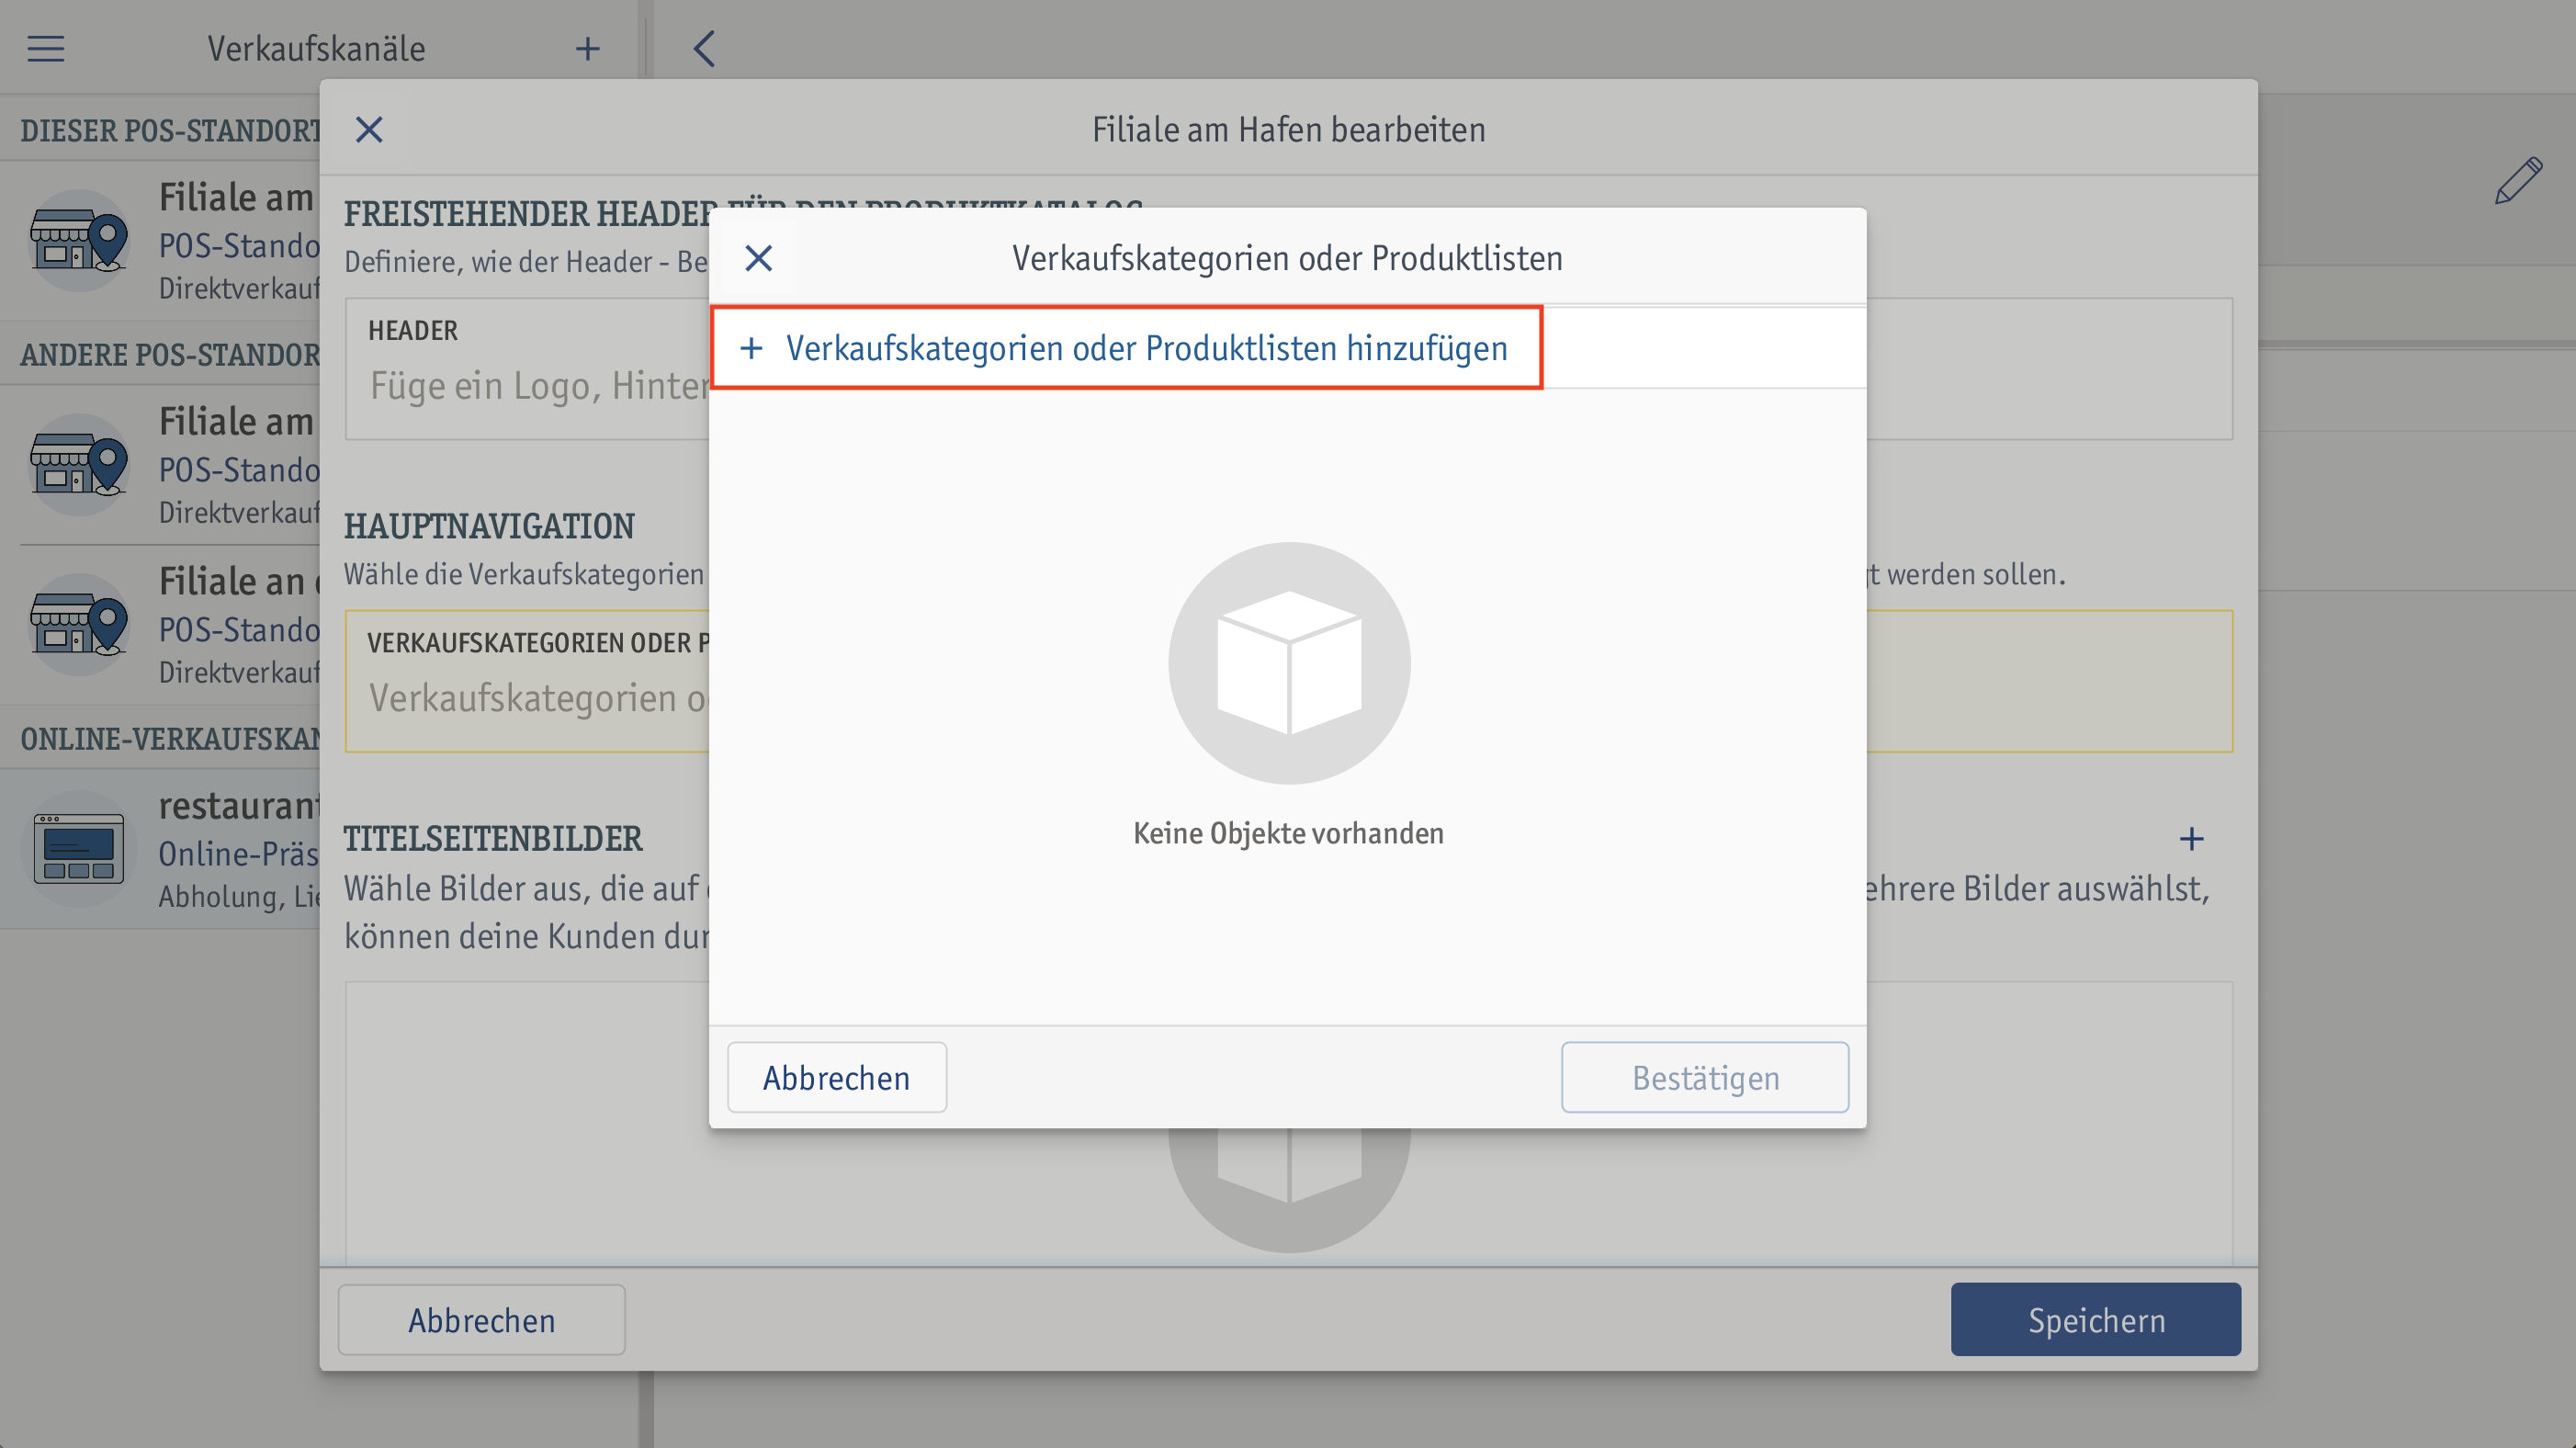Go back using the left chevron
The height and width of the screenshot is (1448, 2576).
[x=704, y=48]
